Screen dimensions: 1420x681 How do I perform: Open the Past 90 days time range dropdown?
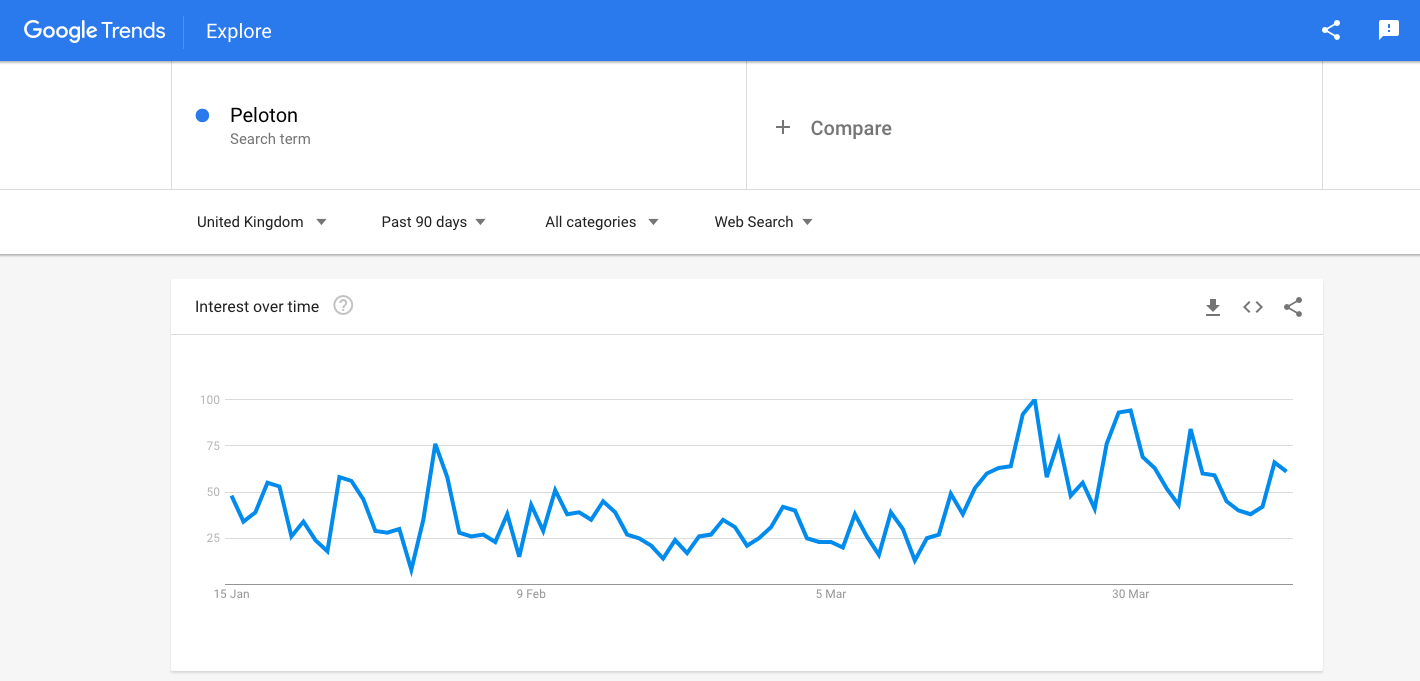(x=433, y=222)
